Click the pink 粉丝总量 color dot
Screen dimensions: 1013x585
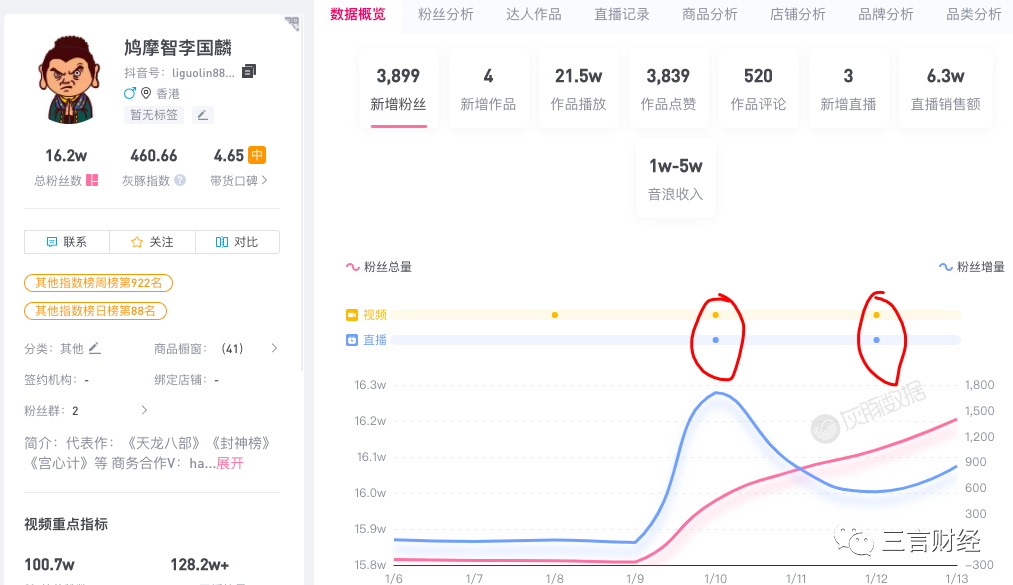pyautogui.click(x=352, y=267)
